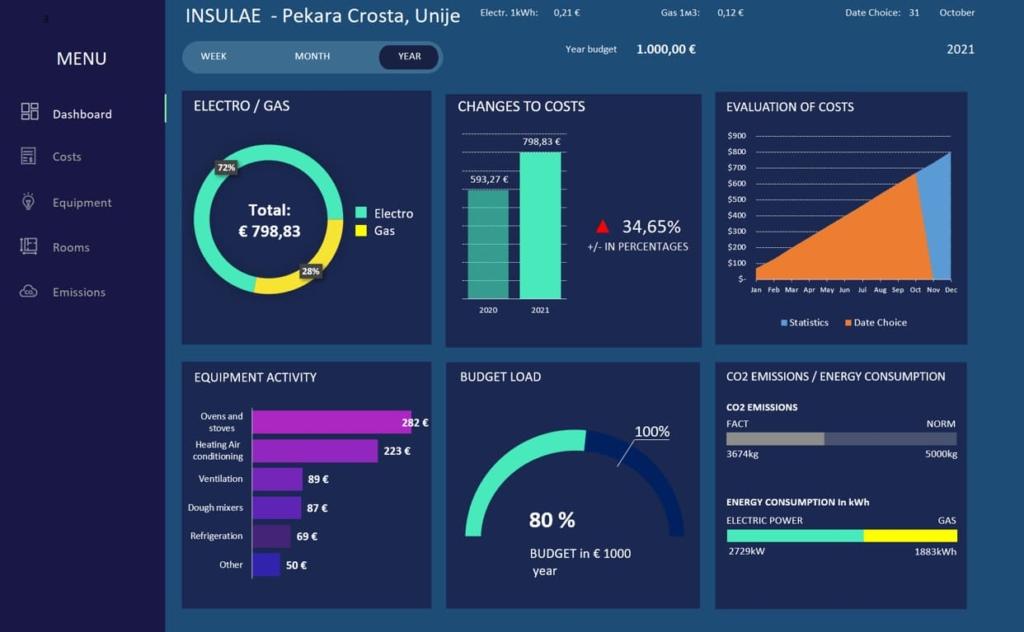Click the red triangle increase indicator
This screenshot has height=632, width=1024.
coord(603,227)
